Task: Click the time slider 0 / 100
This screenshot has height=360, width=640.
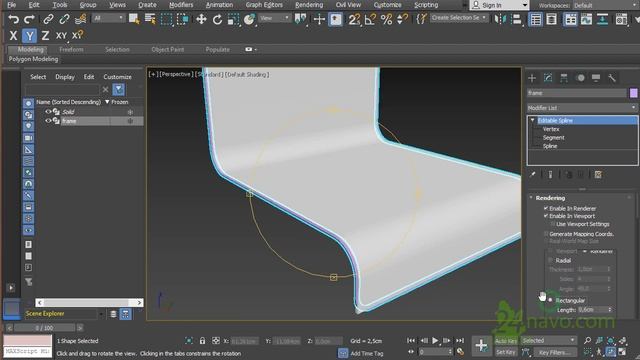Action: [44, 328]
